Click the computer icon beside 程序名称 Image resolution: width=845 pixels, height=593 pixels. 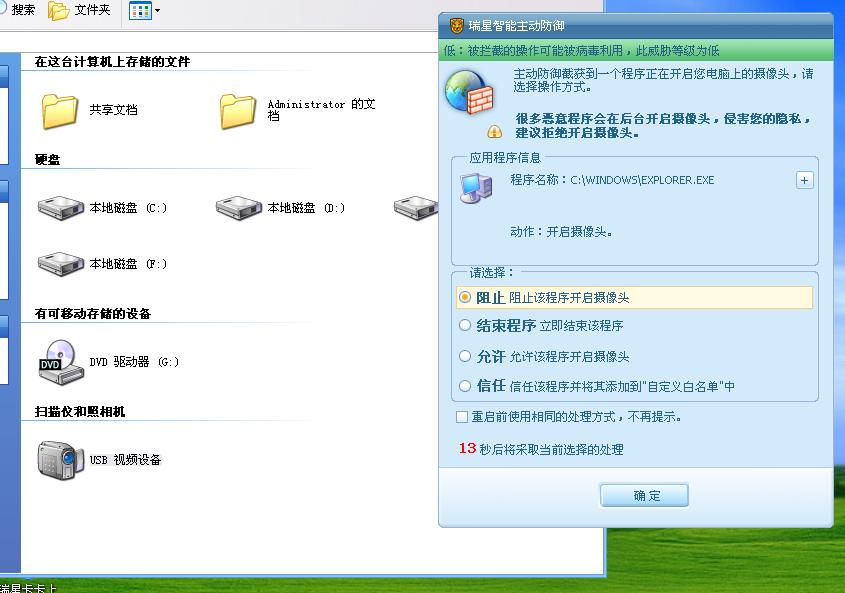[x=476, y=188]
